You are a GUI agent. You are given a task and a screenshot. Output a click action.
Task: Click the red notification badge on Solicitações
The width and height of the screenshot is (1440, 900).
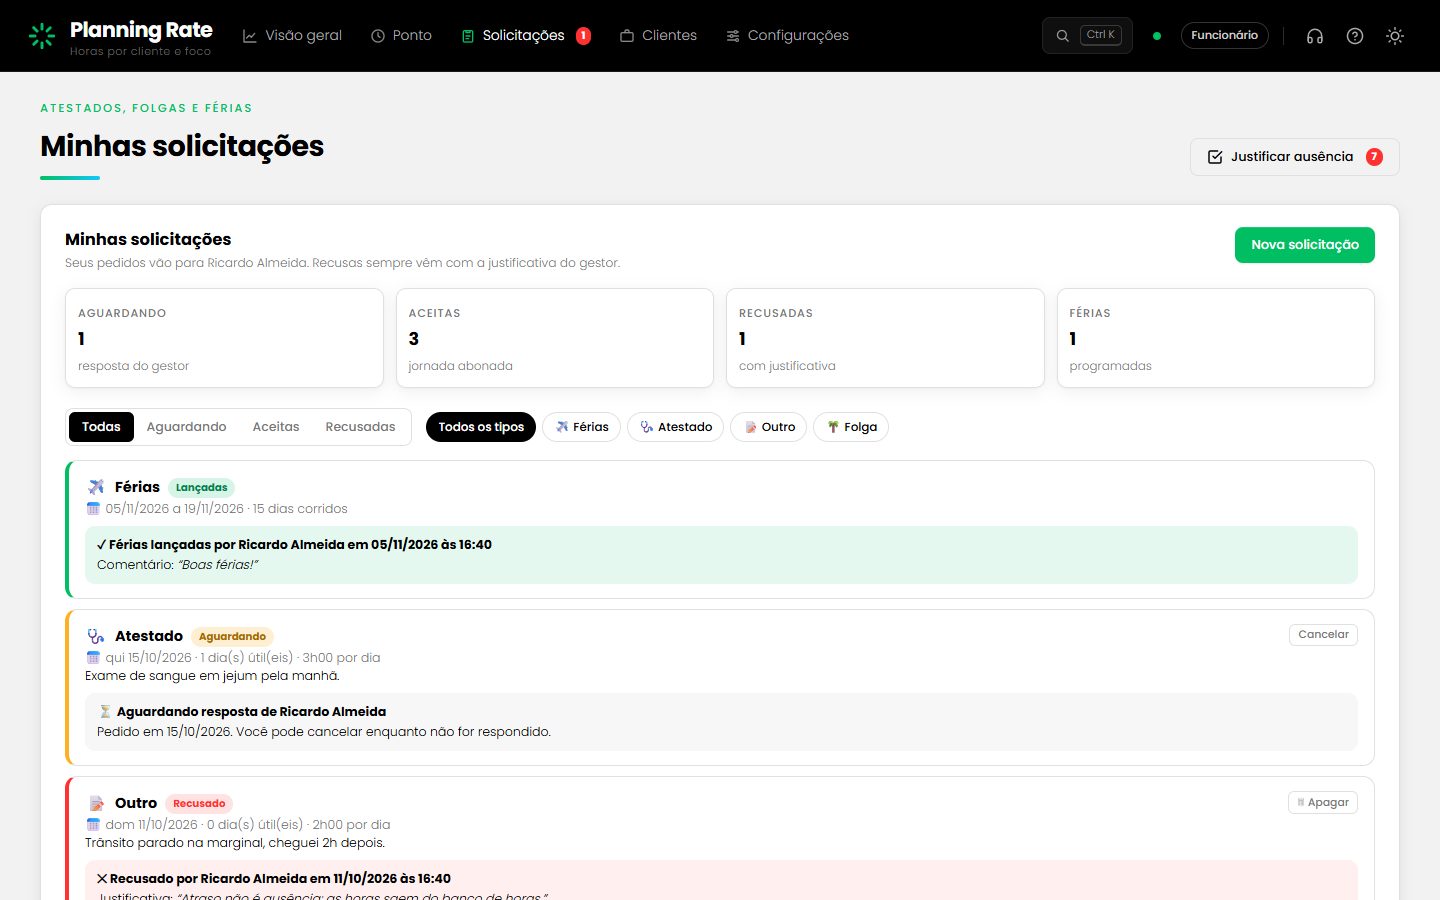pos(583,36)
